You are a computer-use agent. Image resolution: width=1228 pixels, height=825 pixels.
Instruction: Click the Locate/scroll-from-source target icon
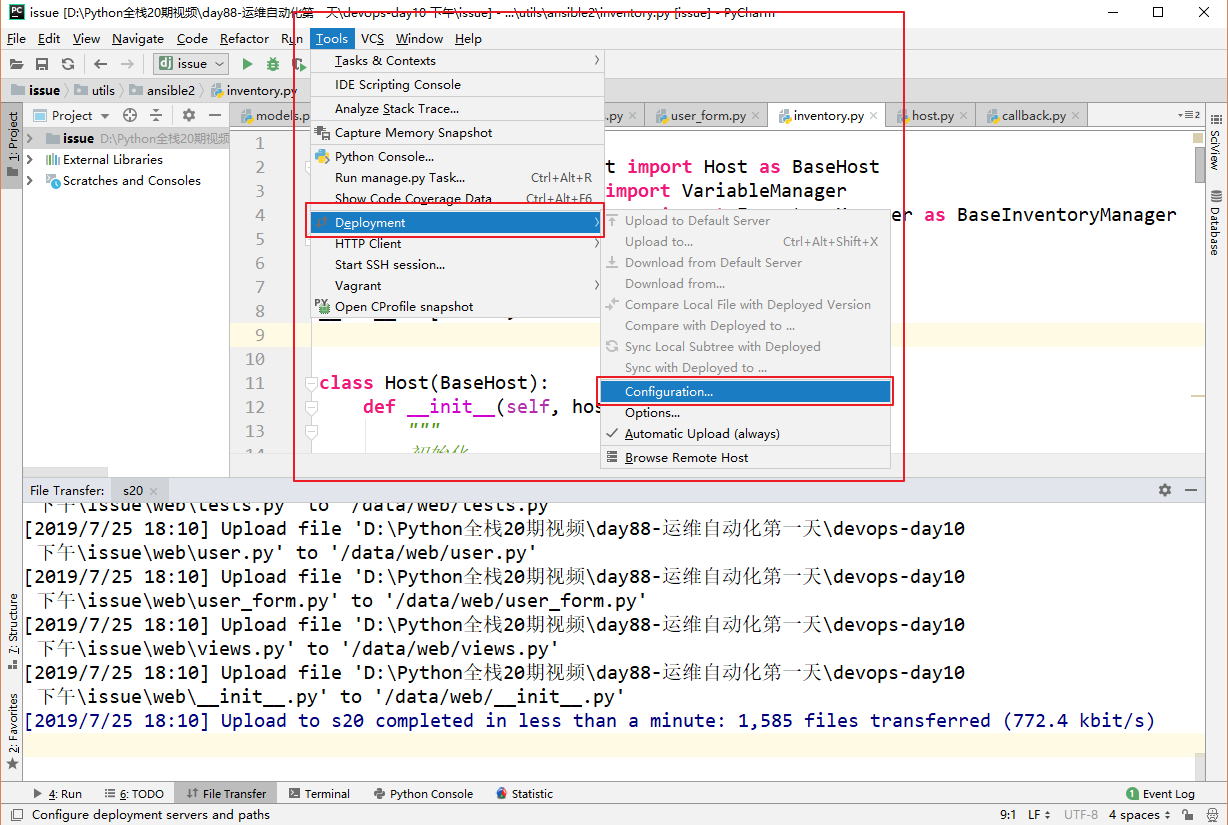pos(130,116)
